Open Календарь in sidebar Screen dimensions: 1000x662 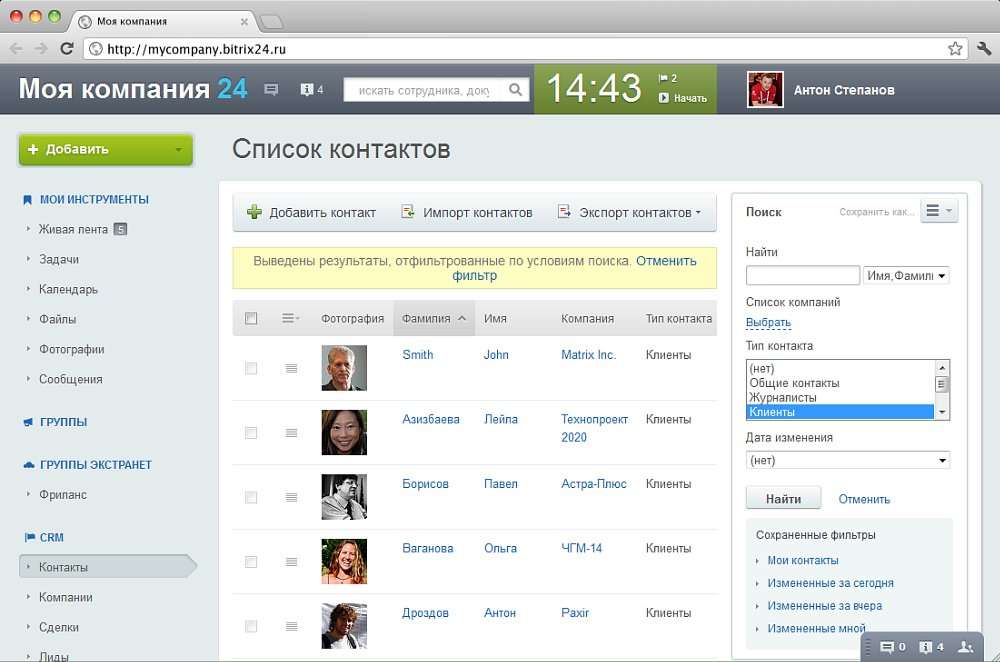pos(68,289)
